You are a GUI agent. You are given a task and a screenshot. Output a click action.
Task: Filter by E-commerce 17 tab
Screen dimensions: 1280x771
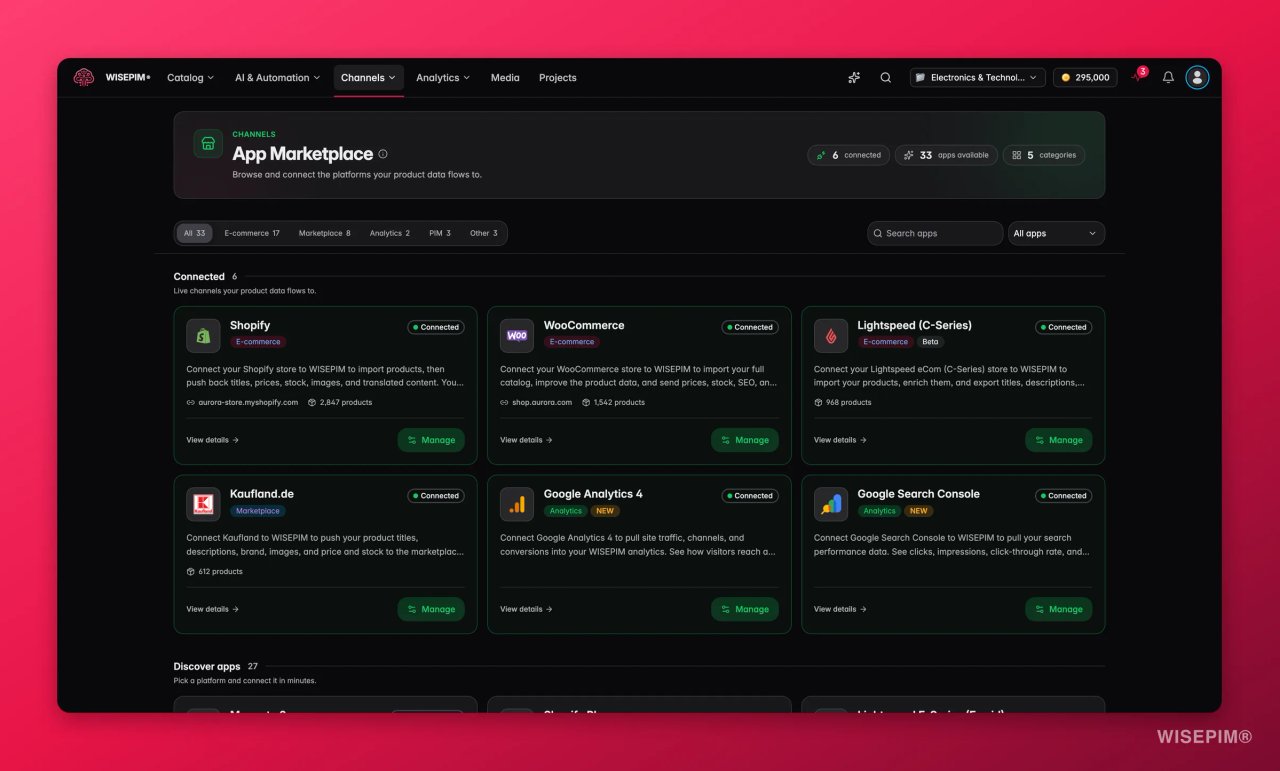click(252, 233)
